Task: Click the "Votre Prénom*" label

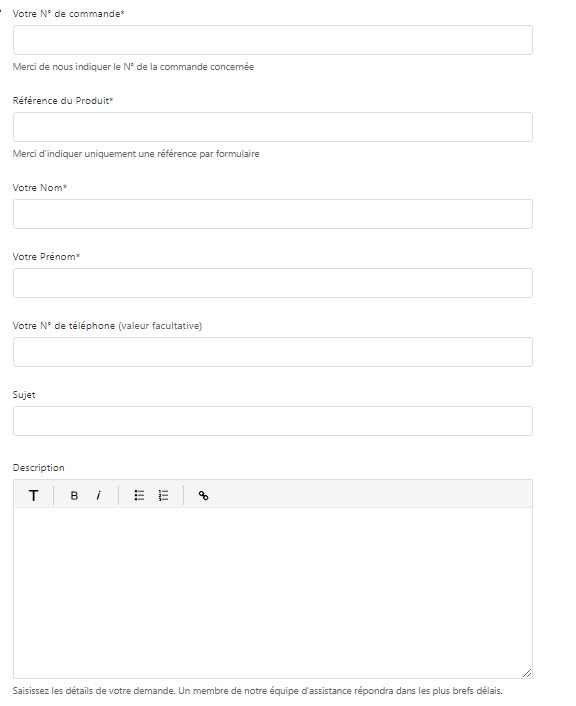Action: pyautogui.click(x=46, y=257)
